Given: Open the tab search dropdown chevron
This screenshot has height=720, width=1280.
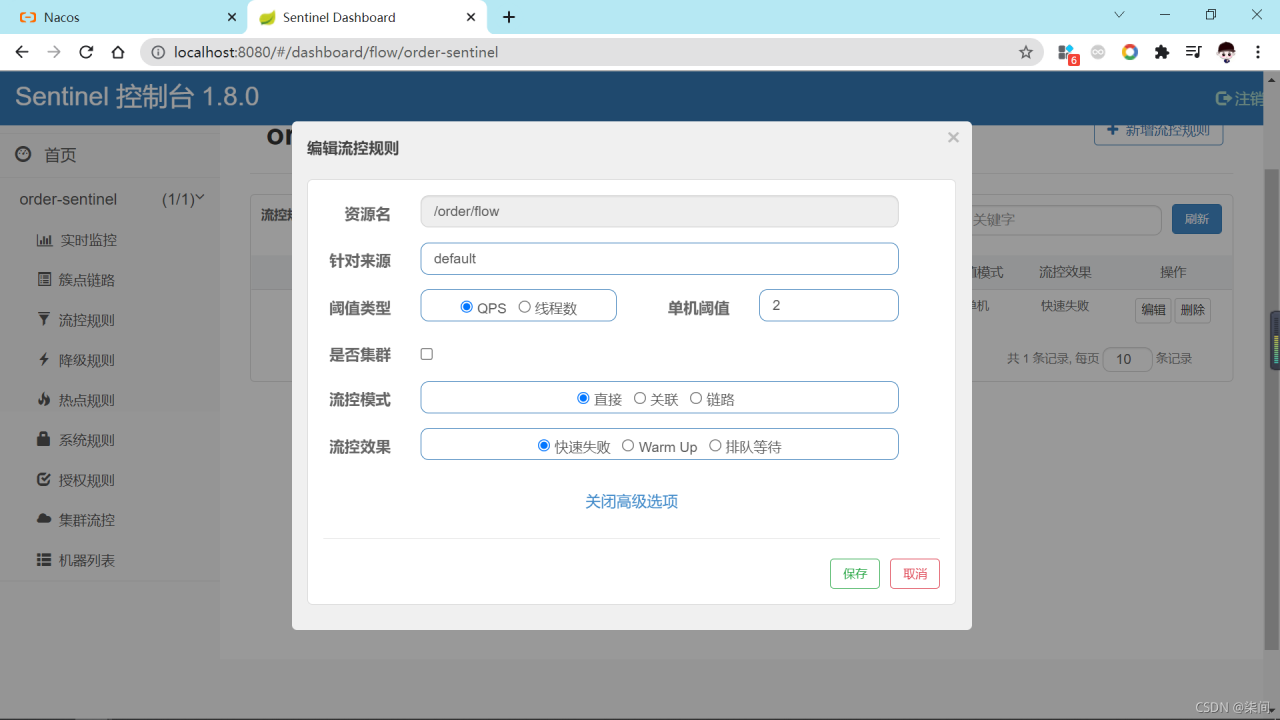Looking at the screenshot, I should tap(1119, 15).
